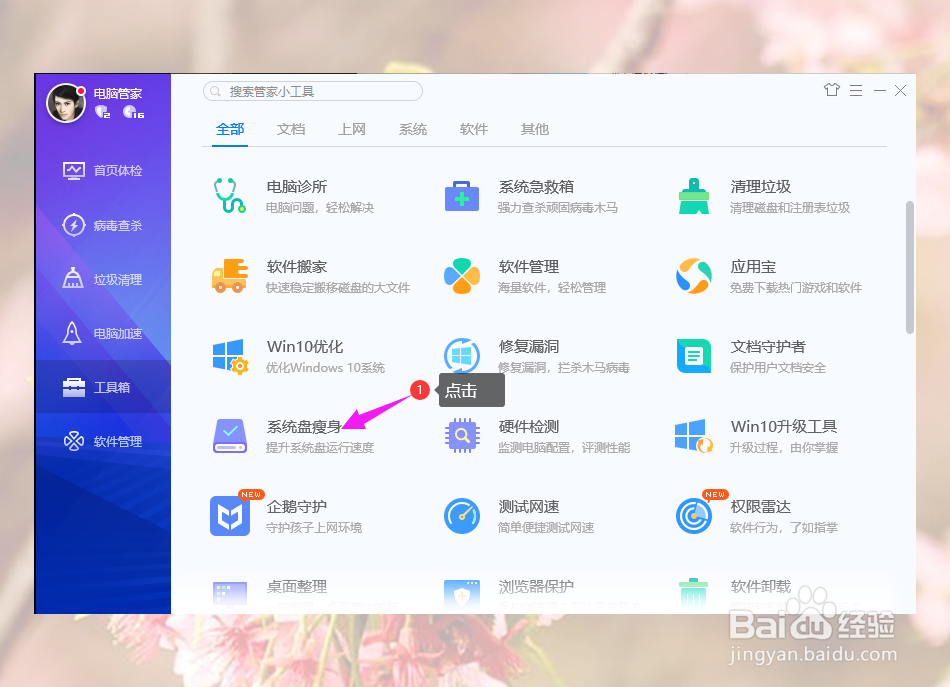
Task: Open the 硬件检测 chip icon
Action: click(462, 436)
